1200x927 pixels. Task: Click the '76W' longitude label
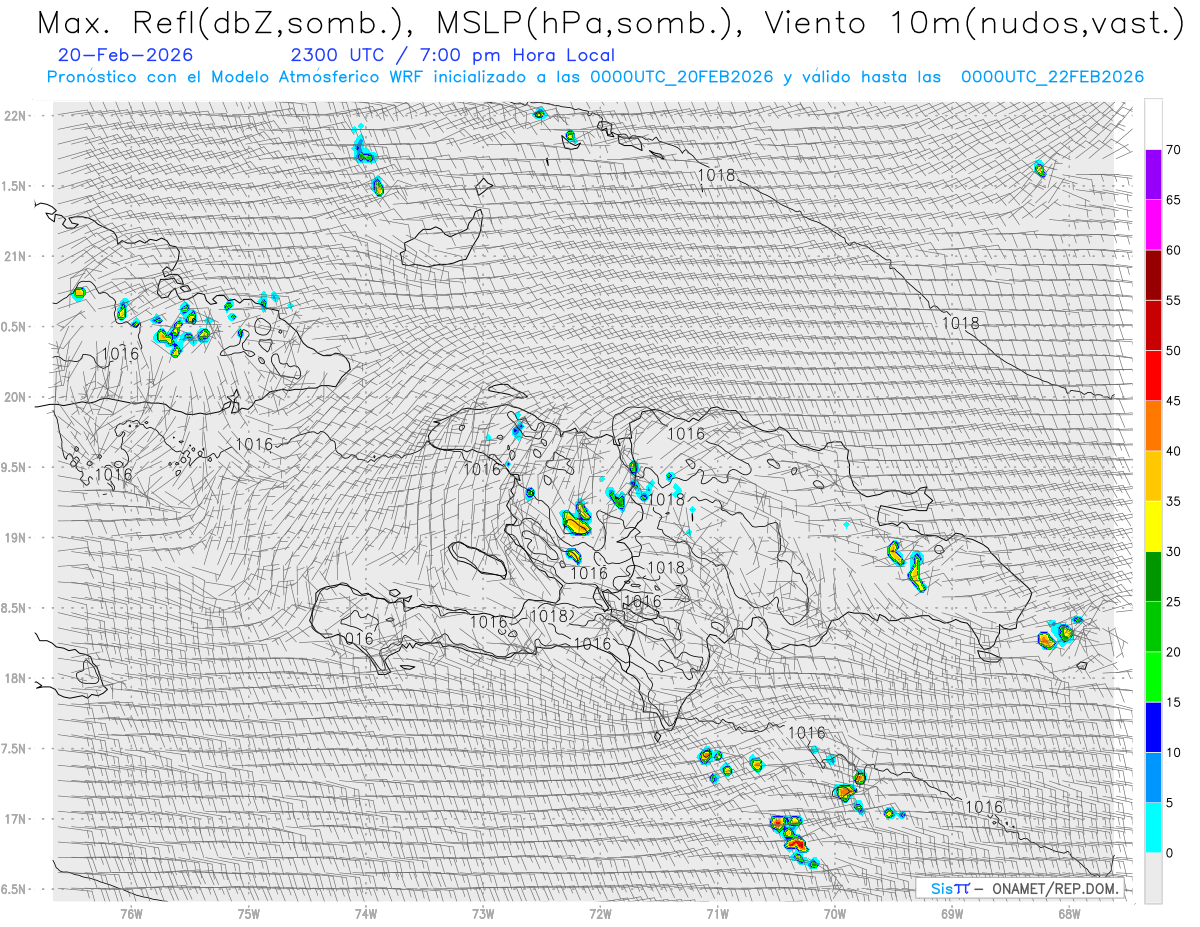(132, 913)
